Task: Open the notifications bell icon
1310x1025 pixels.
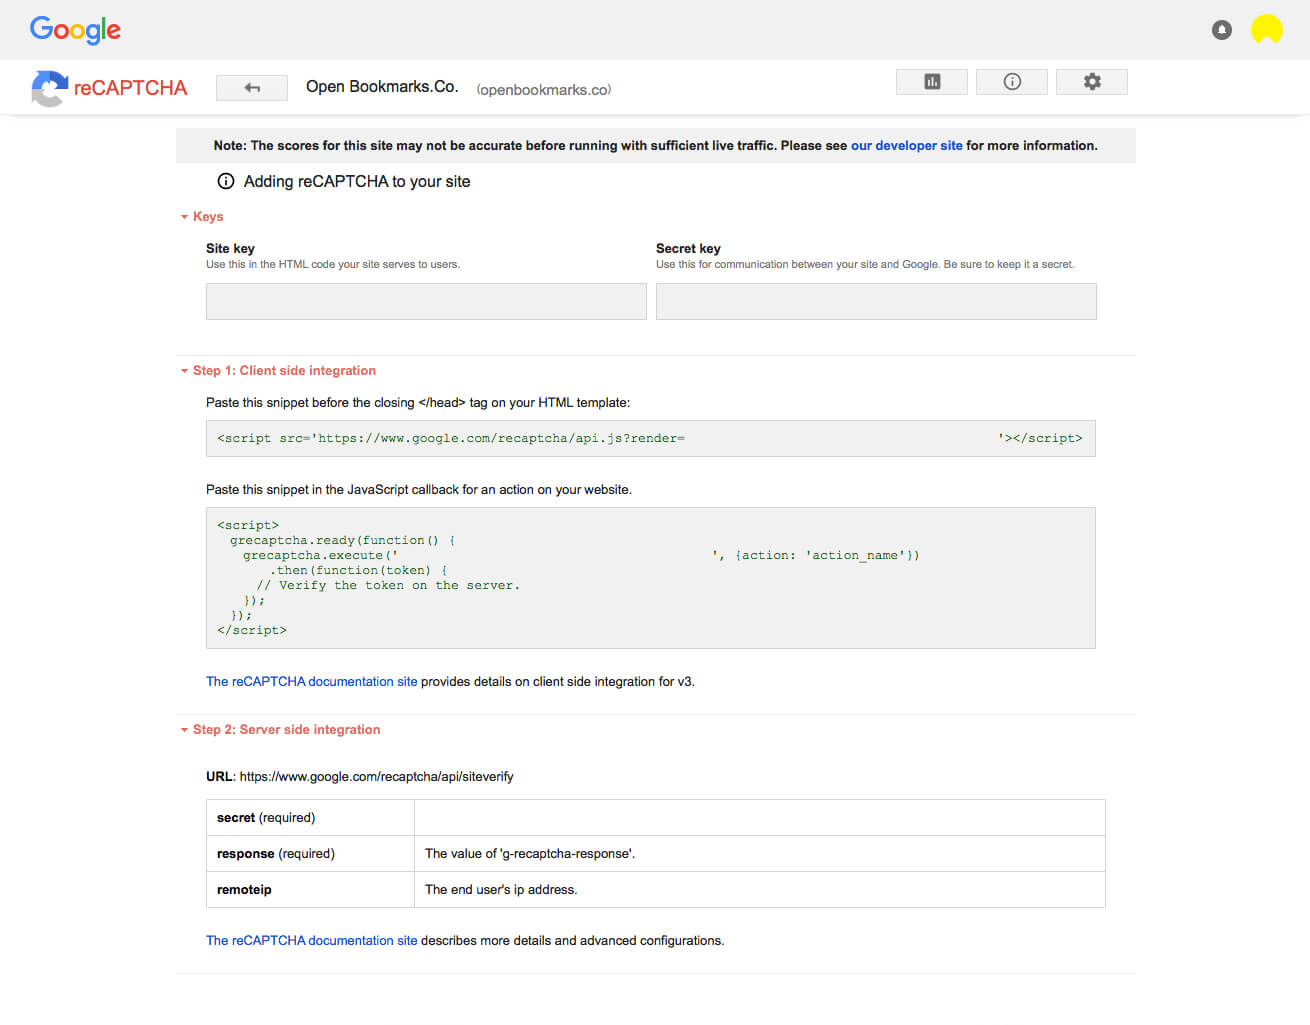Action: point(1222,30)
